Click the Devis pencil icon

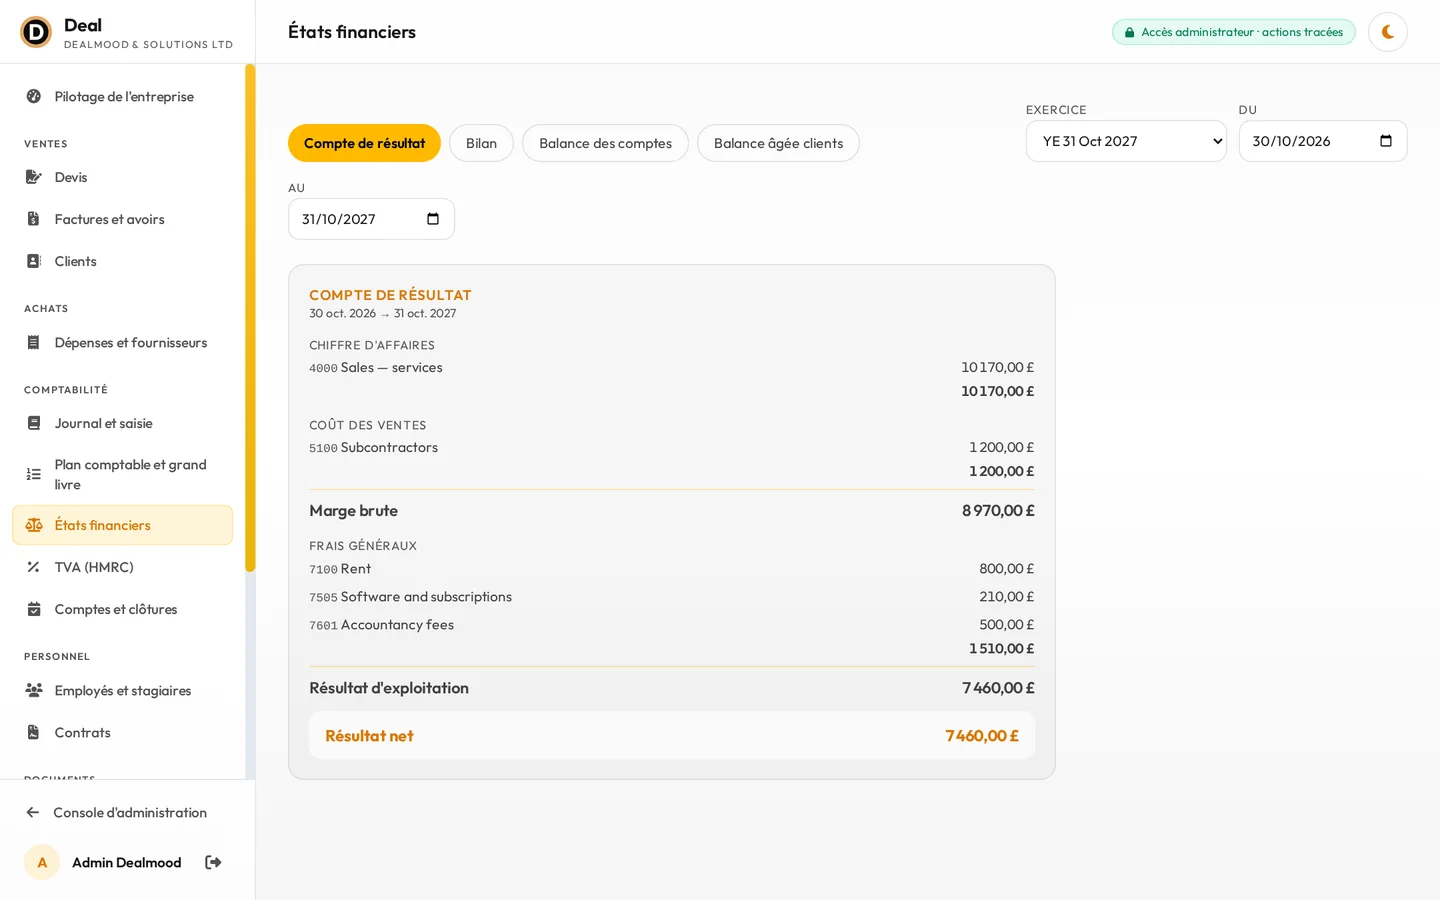[x=34, y=177]
